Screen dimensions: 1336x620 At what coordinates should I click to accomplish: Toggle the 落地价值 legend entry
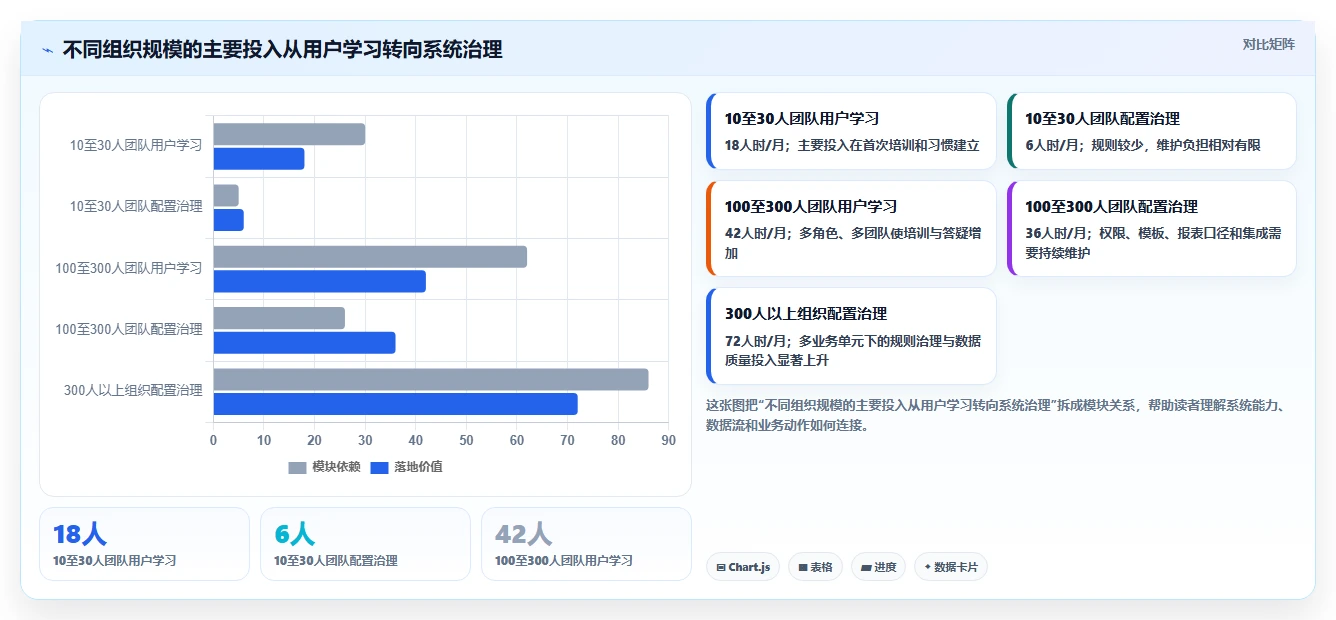point(406,467)
